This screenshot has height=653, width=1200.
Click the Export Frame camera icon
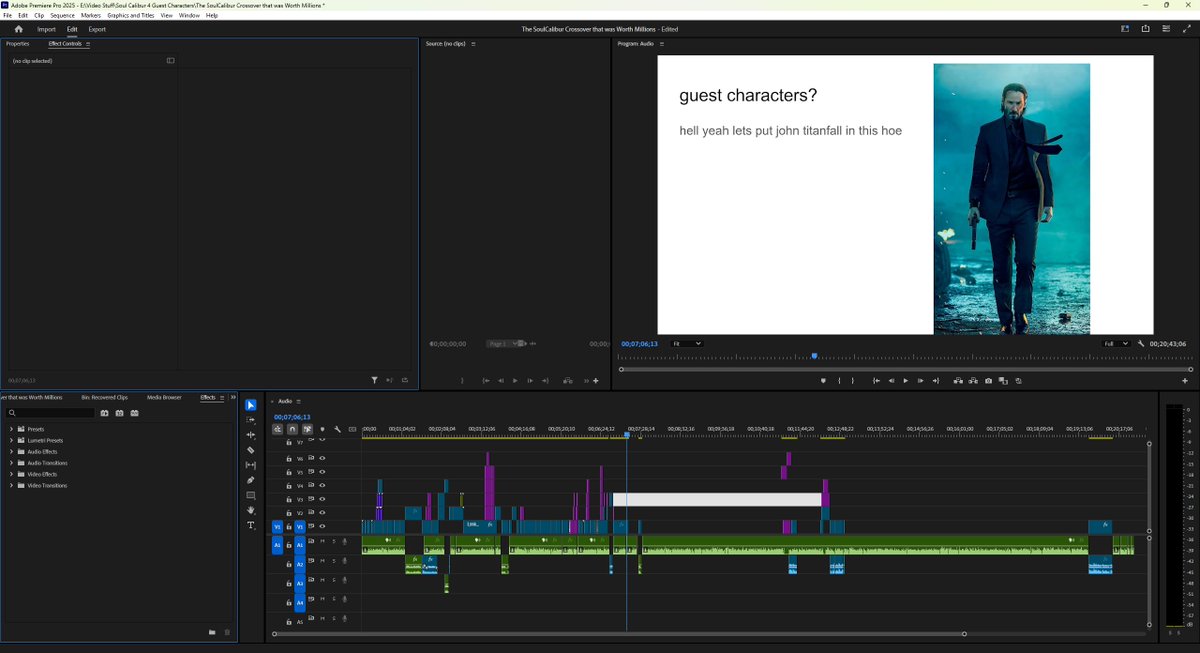pos(988,381)
